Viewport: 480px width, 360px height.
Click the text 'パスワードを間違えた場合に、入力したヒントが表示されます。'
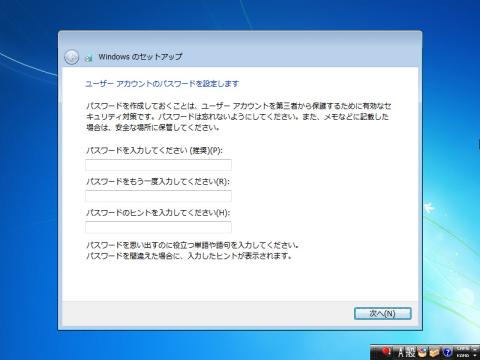pos(189,256)
